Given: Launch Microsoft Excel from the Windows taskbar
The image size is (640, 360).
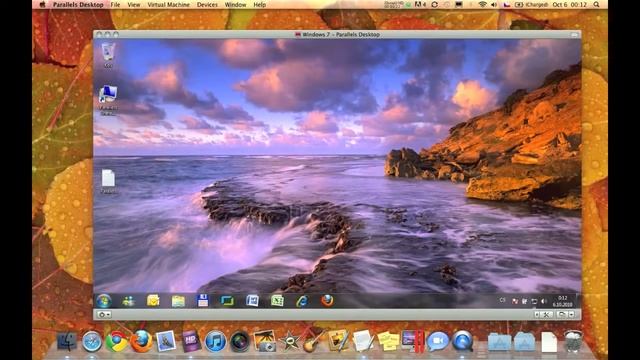Looking at the screenshot, I should [x=277, y=301].
